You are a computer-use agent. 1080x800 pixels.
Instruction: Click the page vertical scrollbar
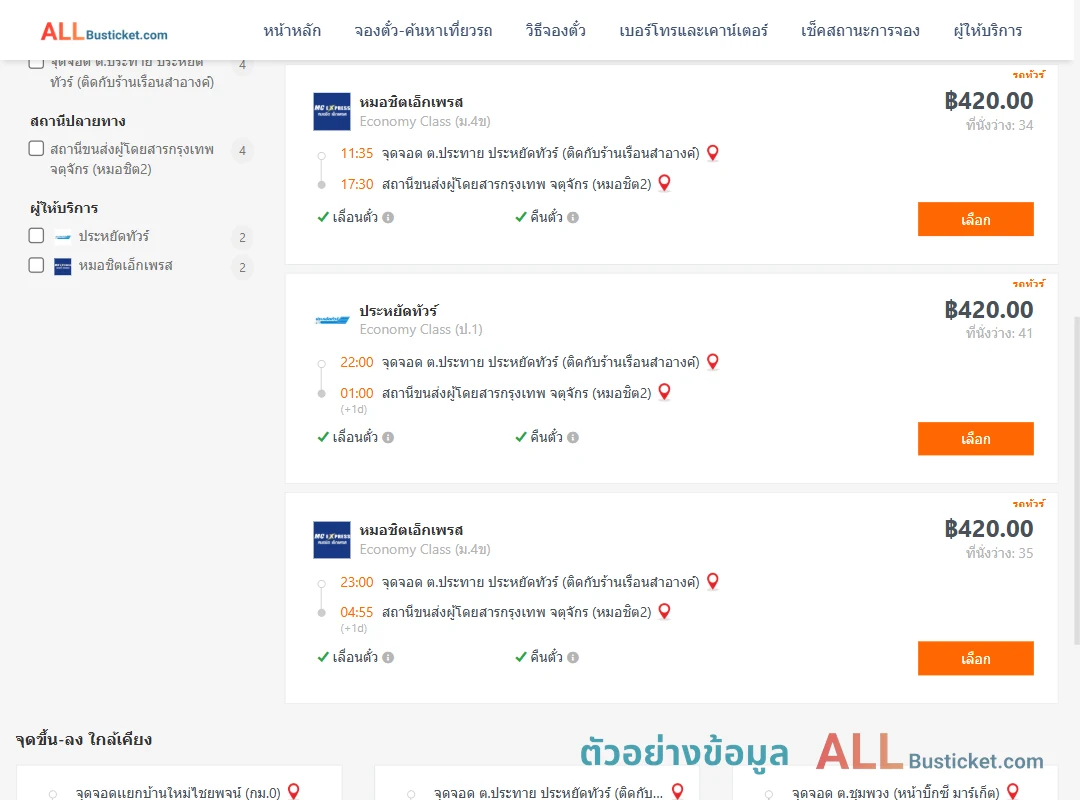[1077, 480]
